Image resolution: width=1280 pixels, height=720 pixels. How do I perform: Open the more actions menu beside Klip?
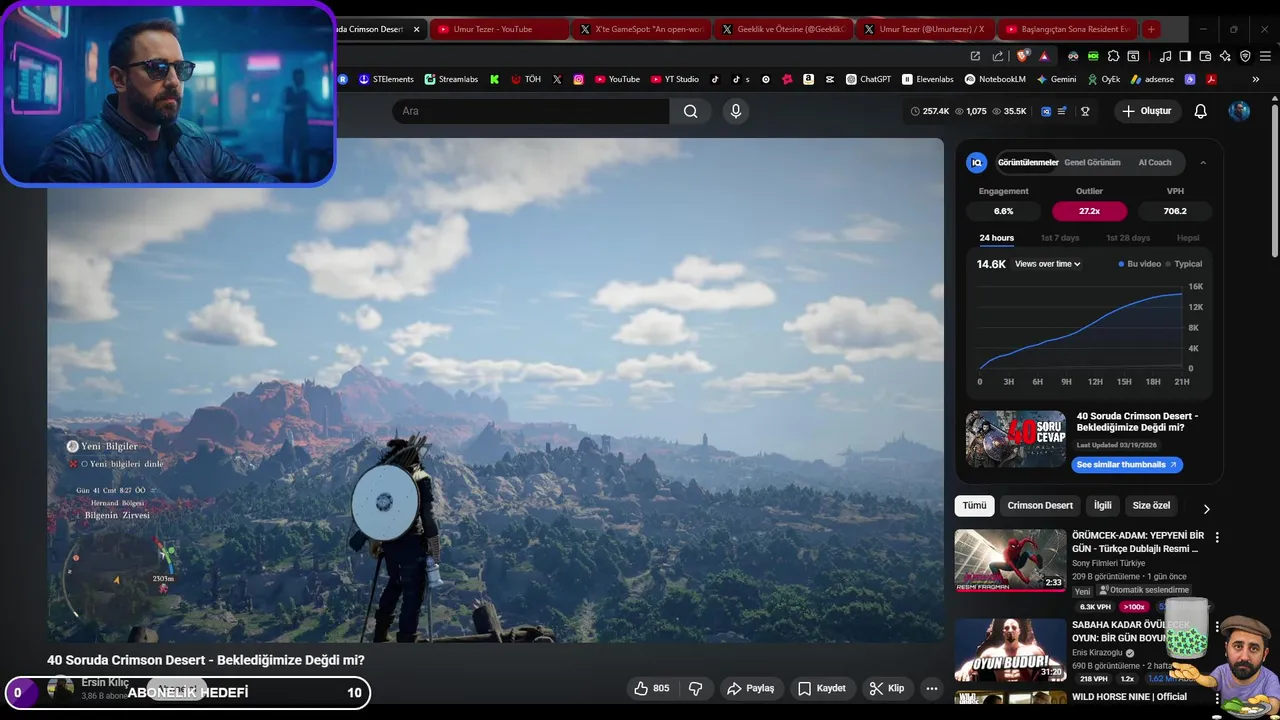point(931,688)
